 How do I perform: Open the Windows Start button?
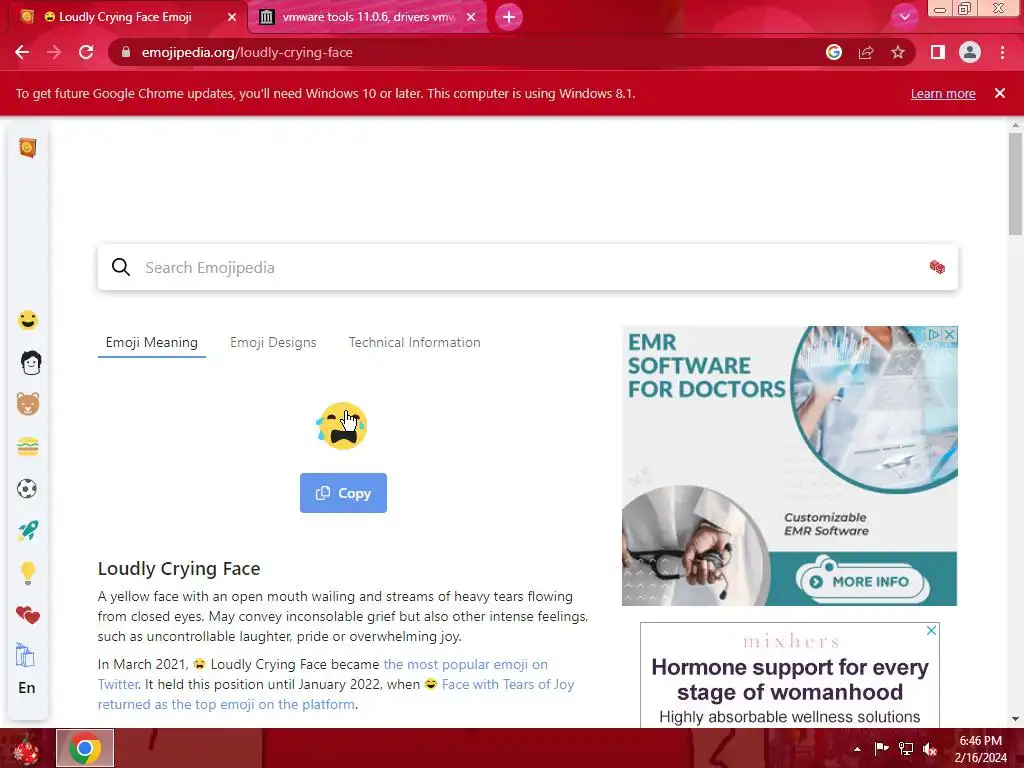(x=26, y=748)
